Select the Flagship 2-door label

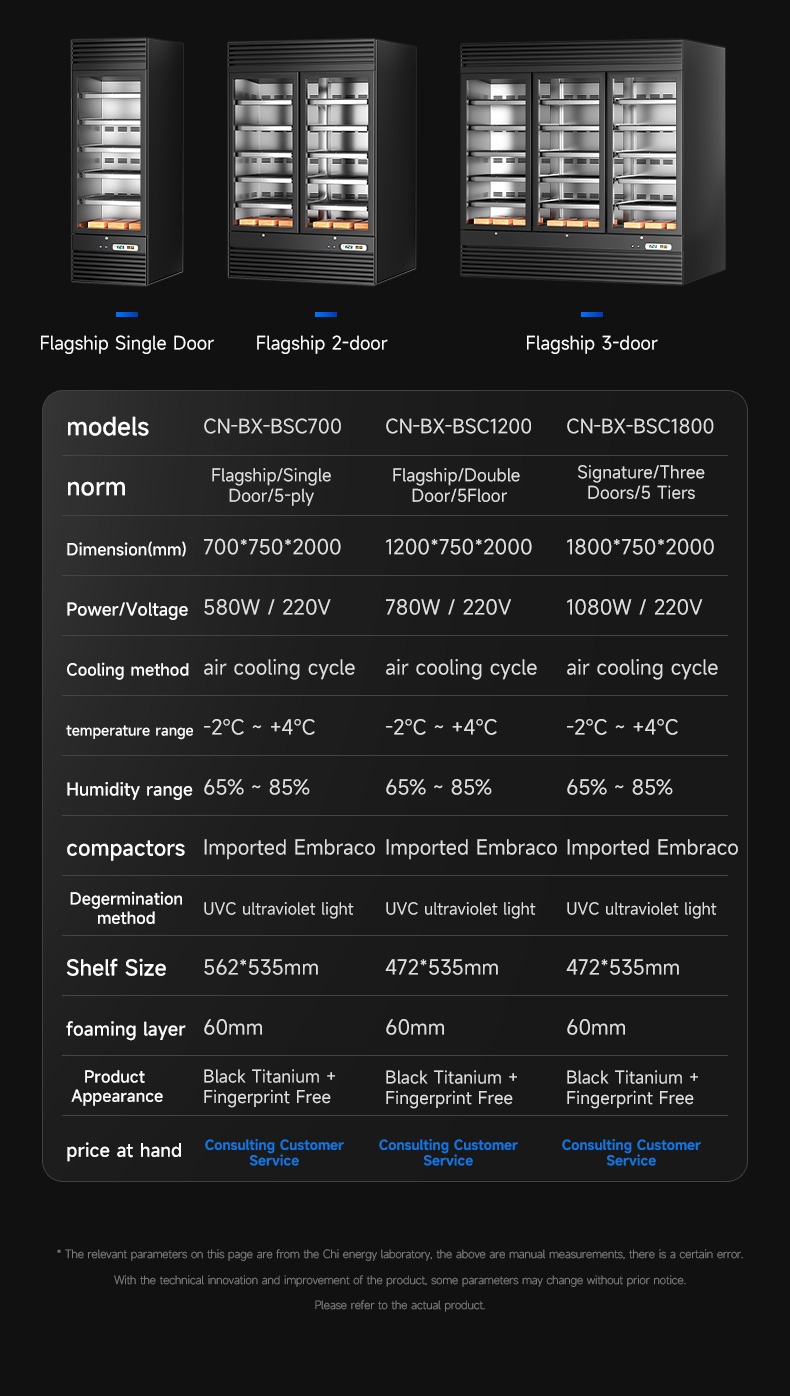321,343
